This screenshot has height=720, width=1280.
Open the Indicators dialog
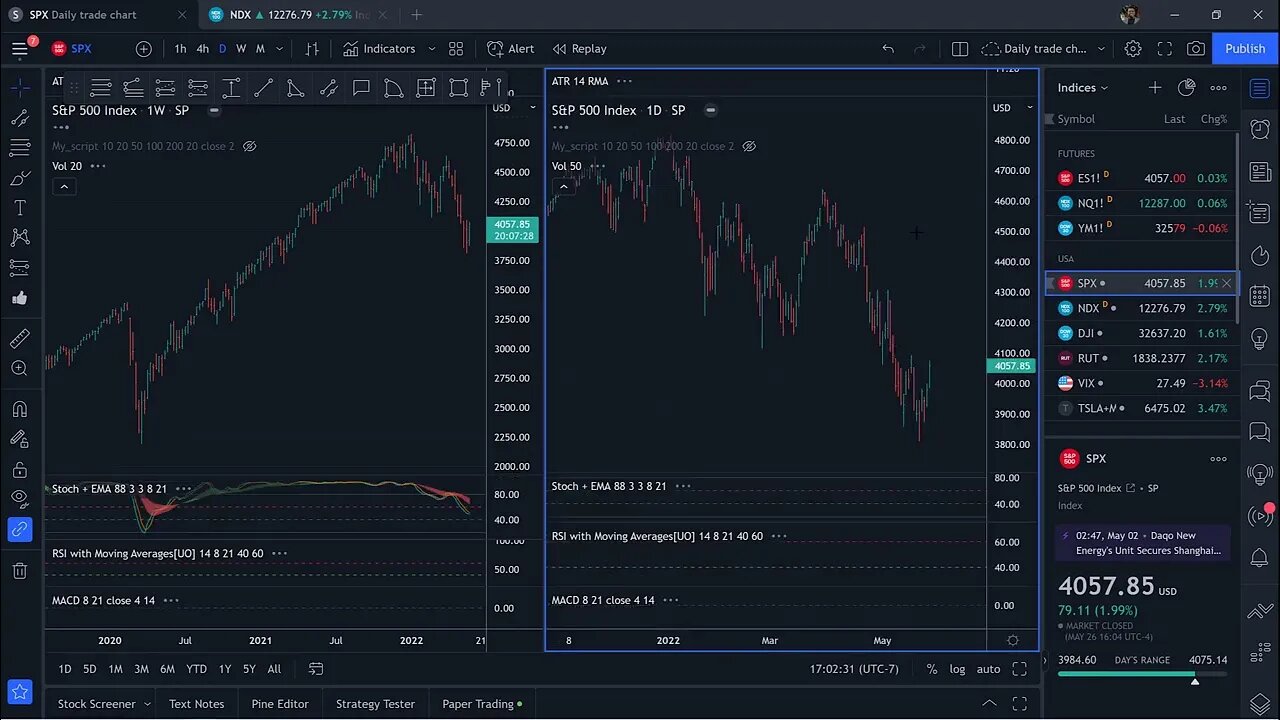click(379, 48)
